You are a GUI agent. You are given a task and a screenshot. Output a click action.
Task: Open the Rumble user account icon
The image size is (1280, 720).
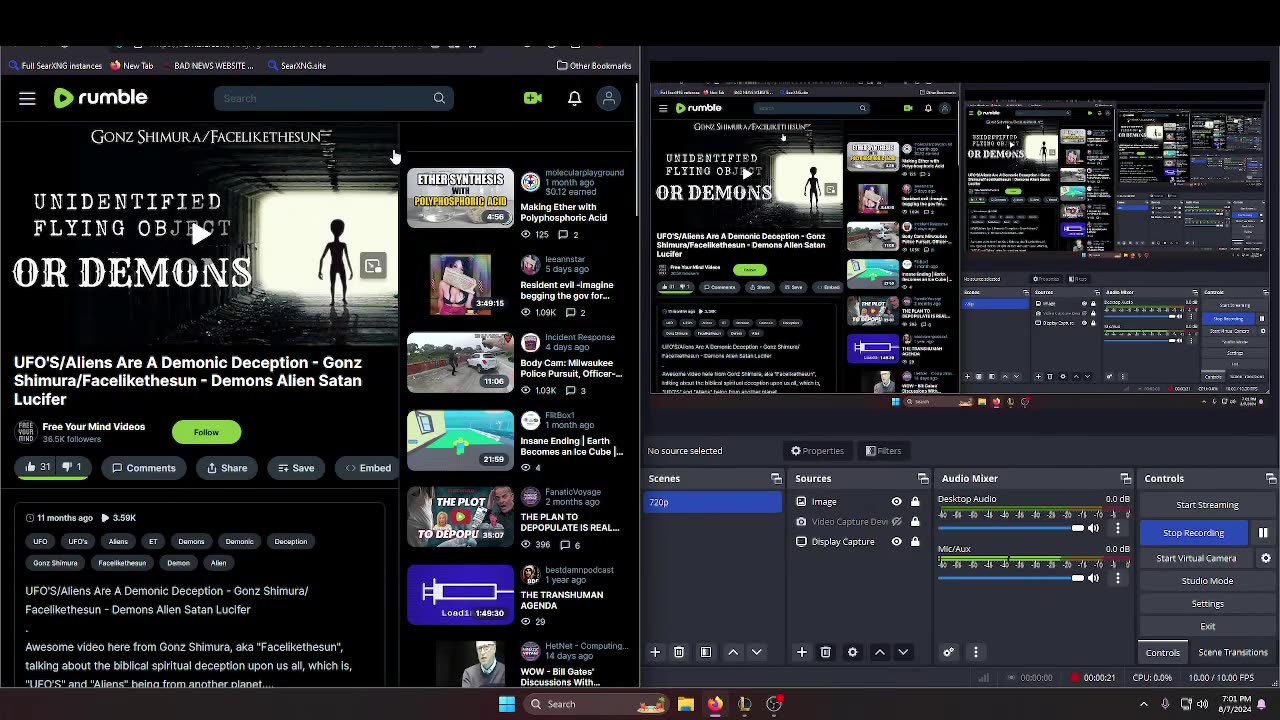click(609, 98)
